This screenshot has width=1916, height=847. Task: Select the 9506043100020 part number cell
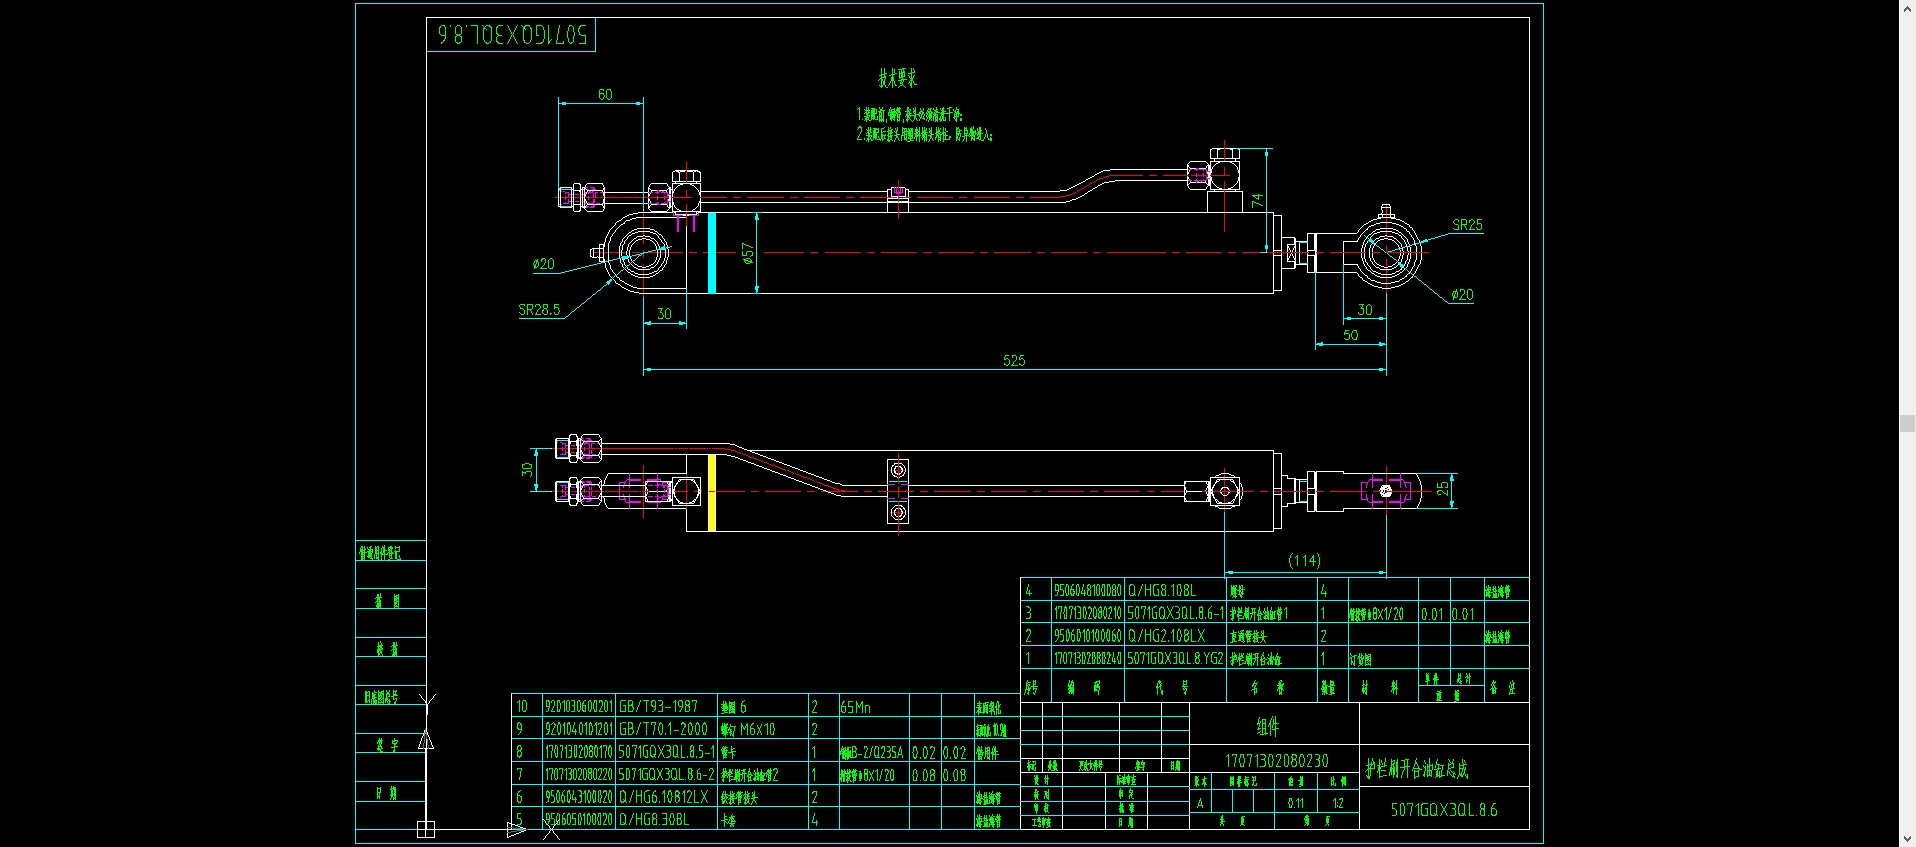(579, 797)
